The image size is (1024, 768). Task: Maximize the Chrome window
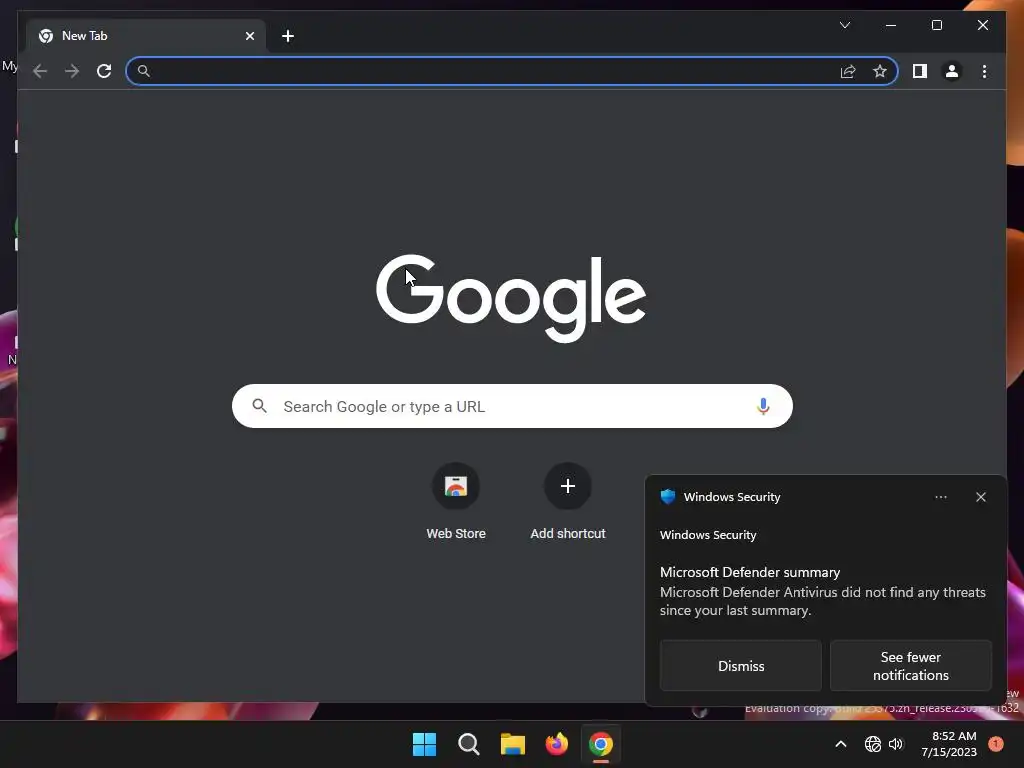[936, 25]
